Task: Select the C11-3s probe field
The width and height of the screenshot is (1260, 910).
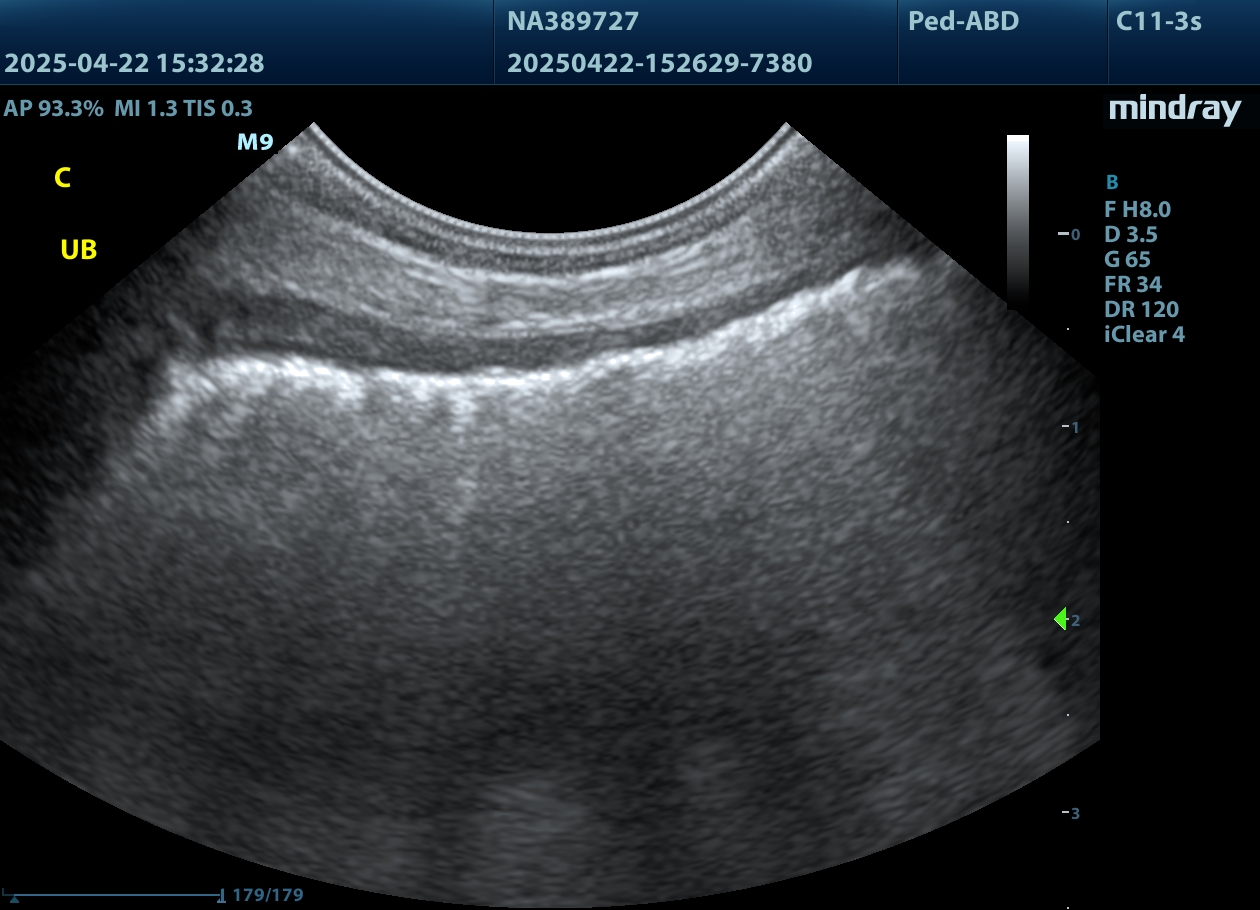Action: click(x=1158, y=21)
